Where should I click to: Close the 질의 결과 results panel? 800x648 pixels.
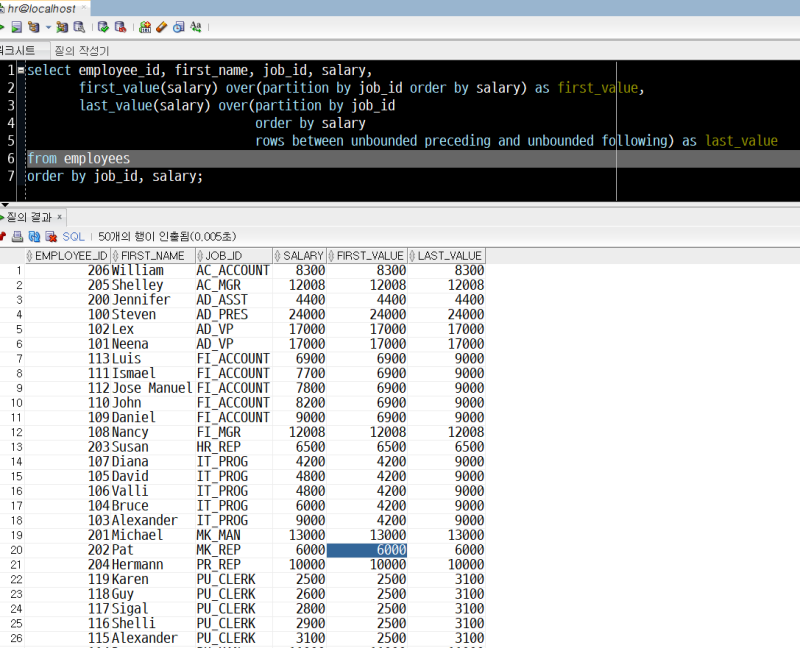click(x=57, y=216)
